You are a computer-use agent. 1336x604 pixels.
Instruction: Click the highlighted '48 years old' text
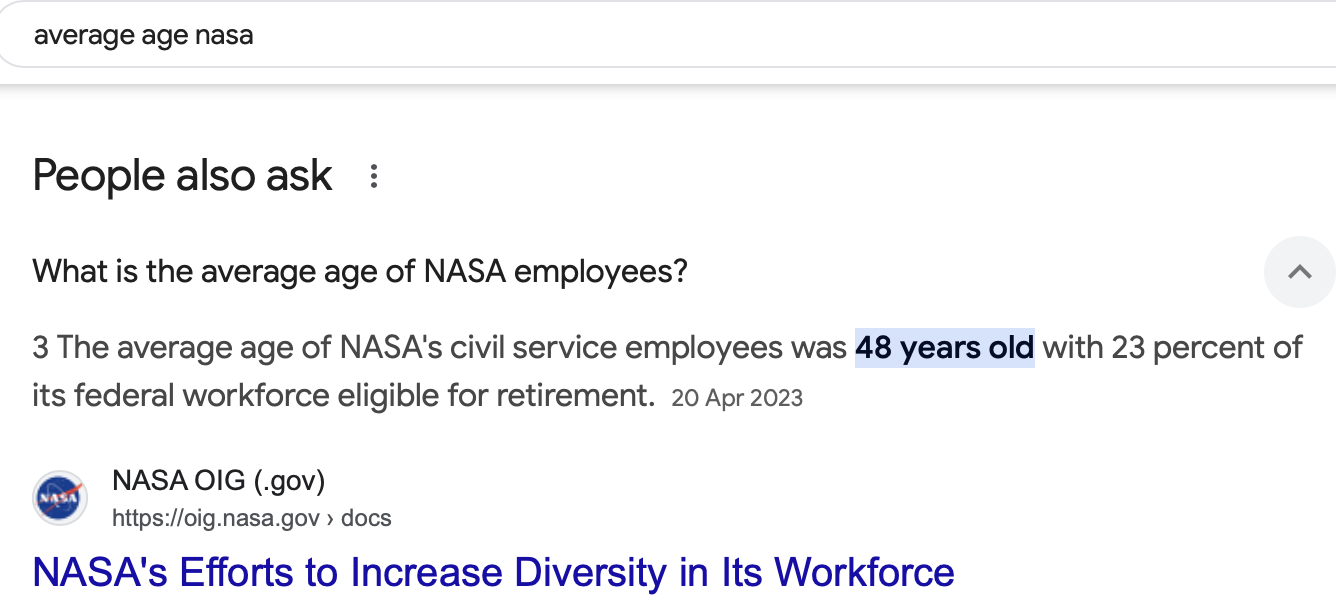[x=944, y=348]
